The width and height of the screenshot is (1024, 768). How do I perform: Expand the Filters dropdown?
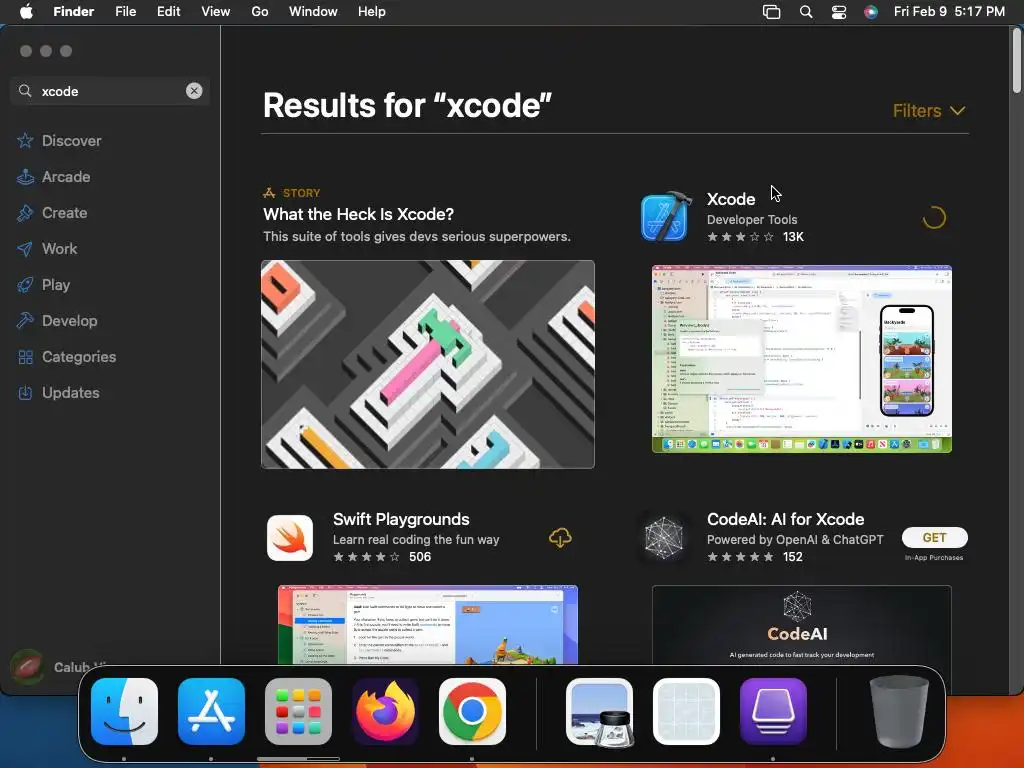coord(929,110)
